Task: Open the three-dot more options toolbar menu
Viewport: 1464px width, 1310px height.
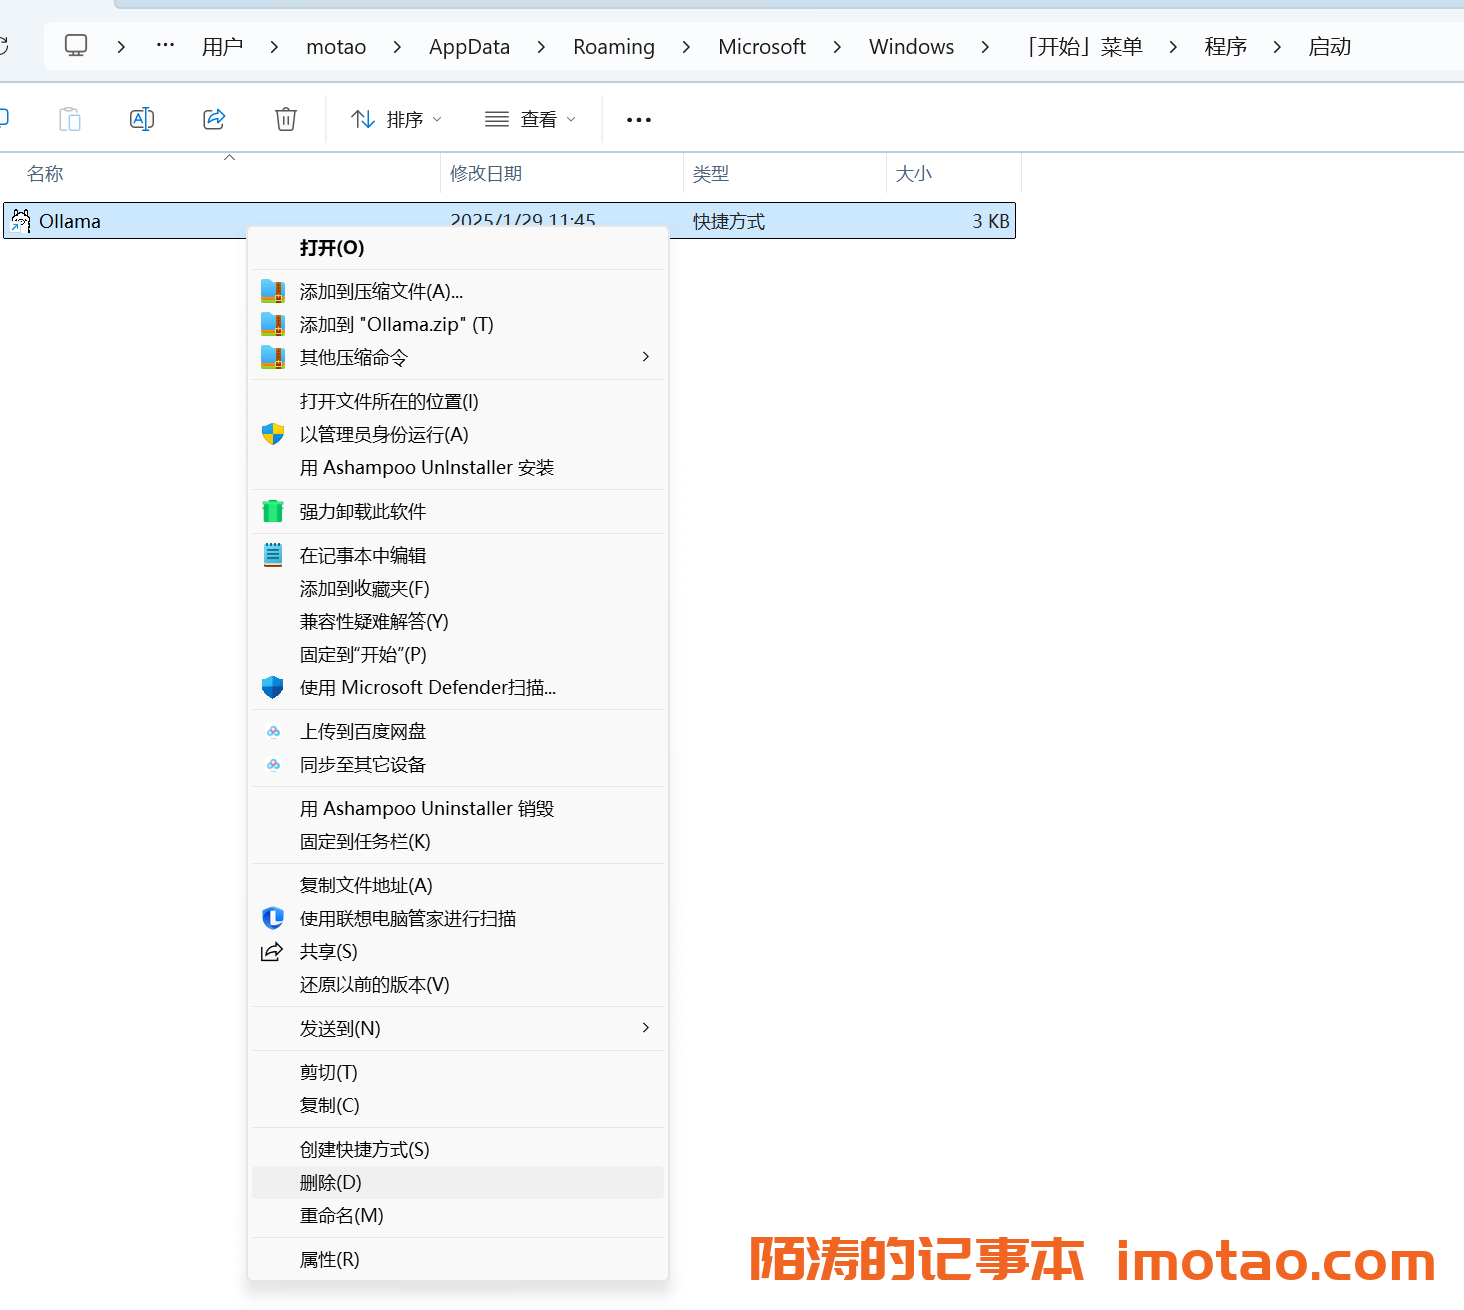Action: point(638,119)
